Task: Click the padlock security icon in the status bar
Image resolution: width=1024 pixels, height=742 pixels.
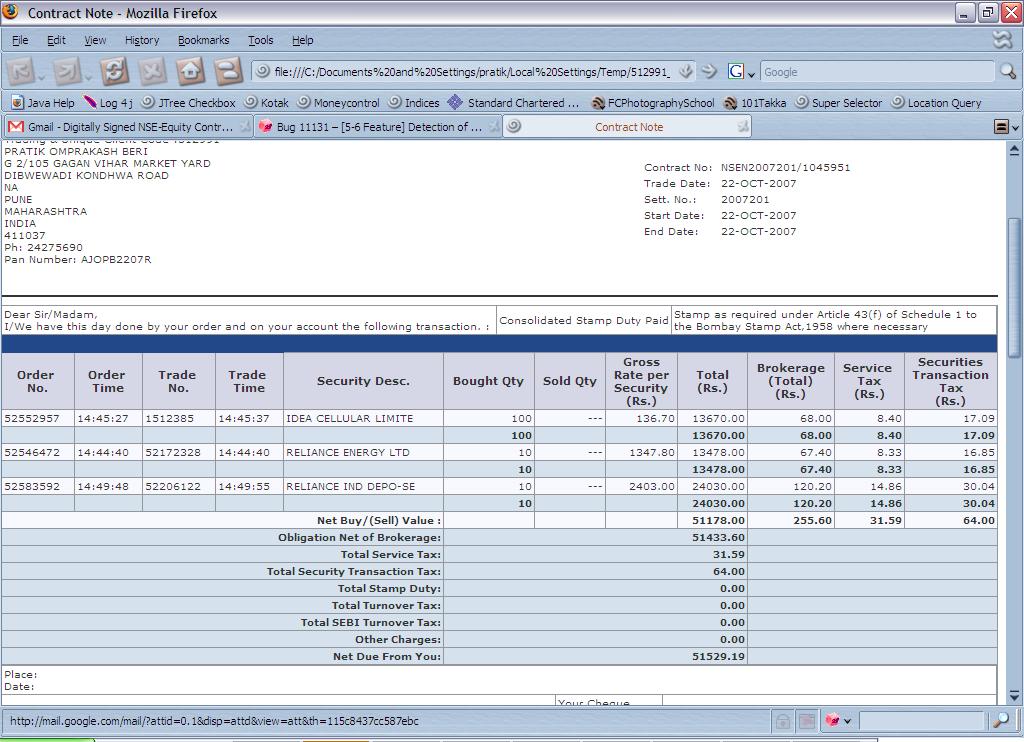Action: (782, 721)
